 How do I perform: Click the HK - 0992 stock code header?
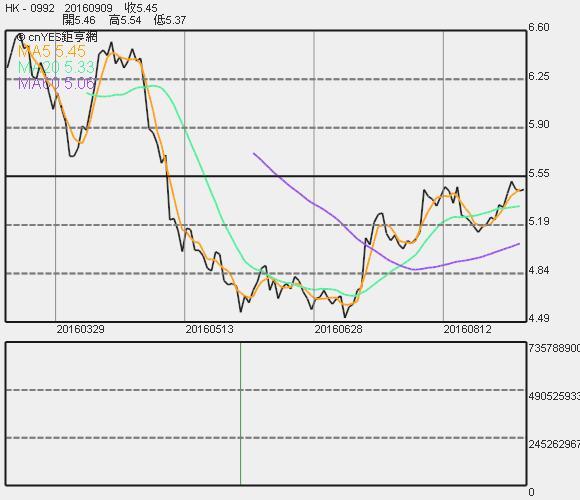pos(30,8)
